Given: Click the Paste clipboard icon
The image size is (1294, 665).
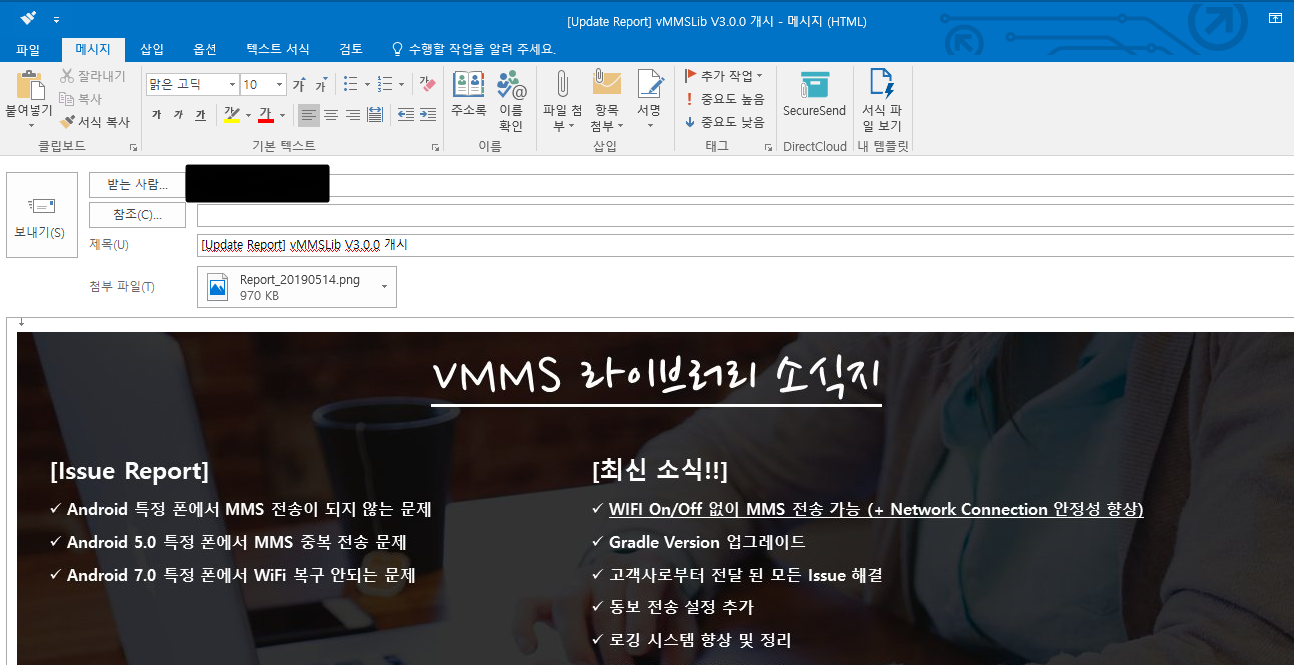Looking at the screenshot, I should pyautogui.click(x=29, y=84).
